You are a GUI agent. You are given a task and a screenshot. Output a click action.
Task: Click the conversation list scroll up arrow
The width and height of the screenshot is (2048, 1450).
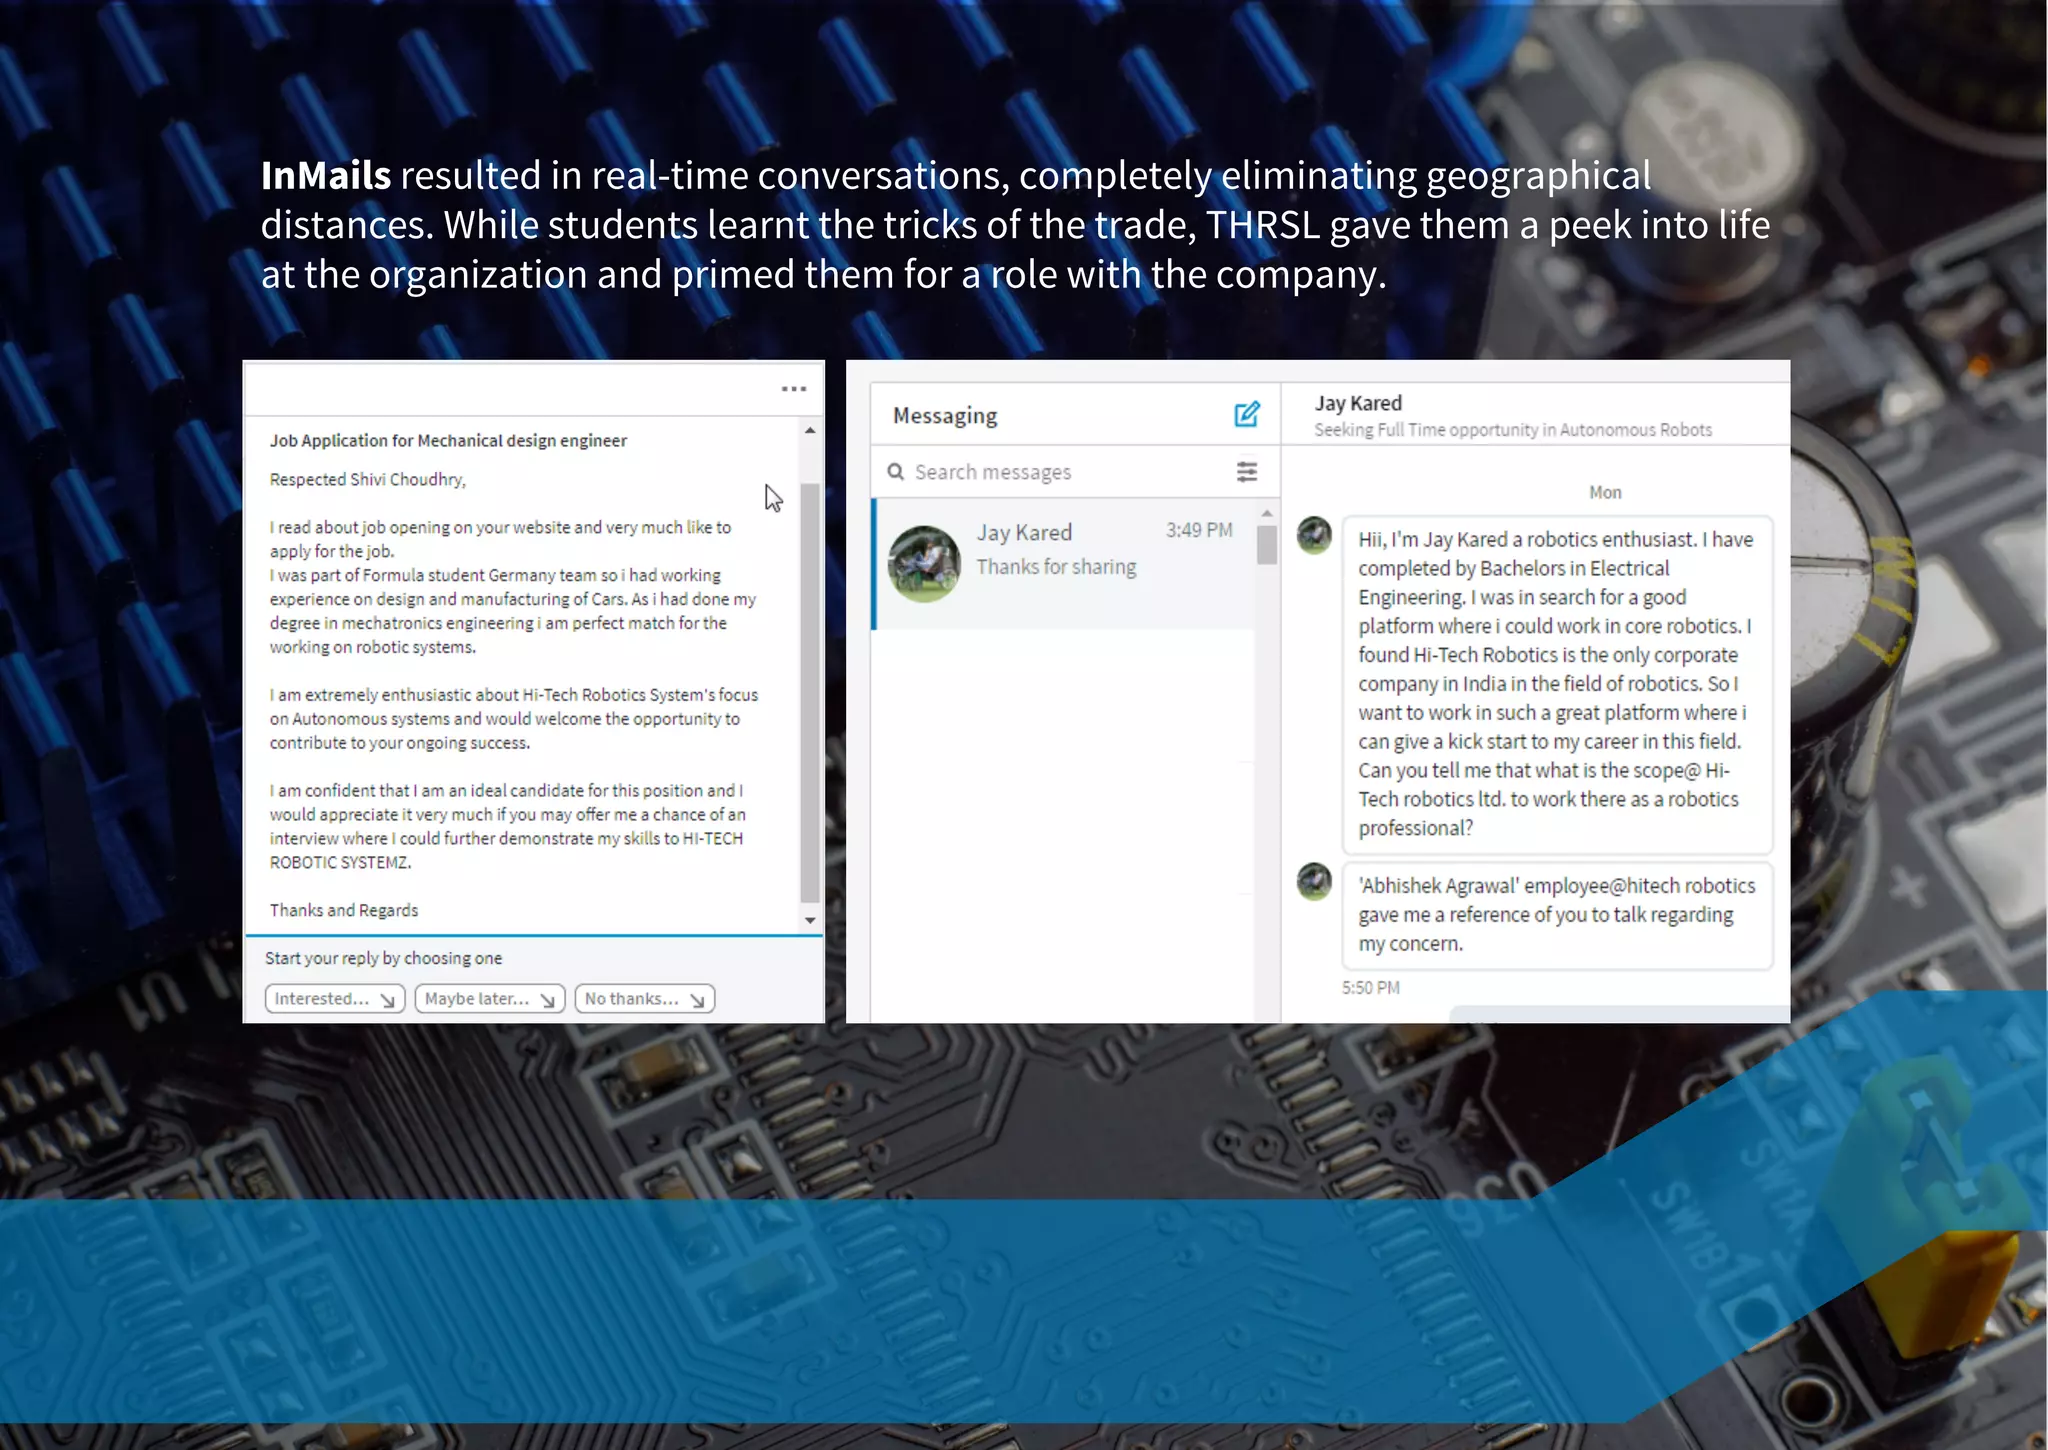point(1267,513)
